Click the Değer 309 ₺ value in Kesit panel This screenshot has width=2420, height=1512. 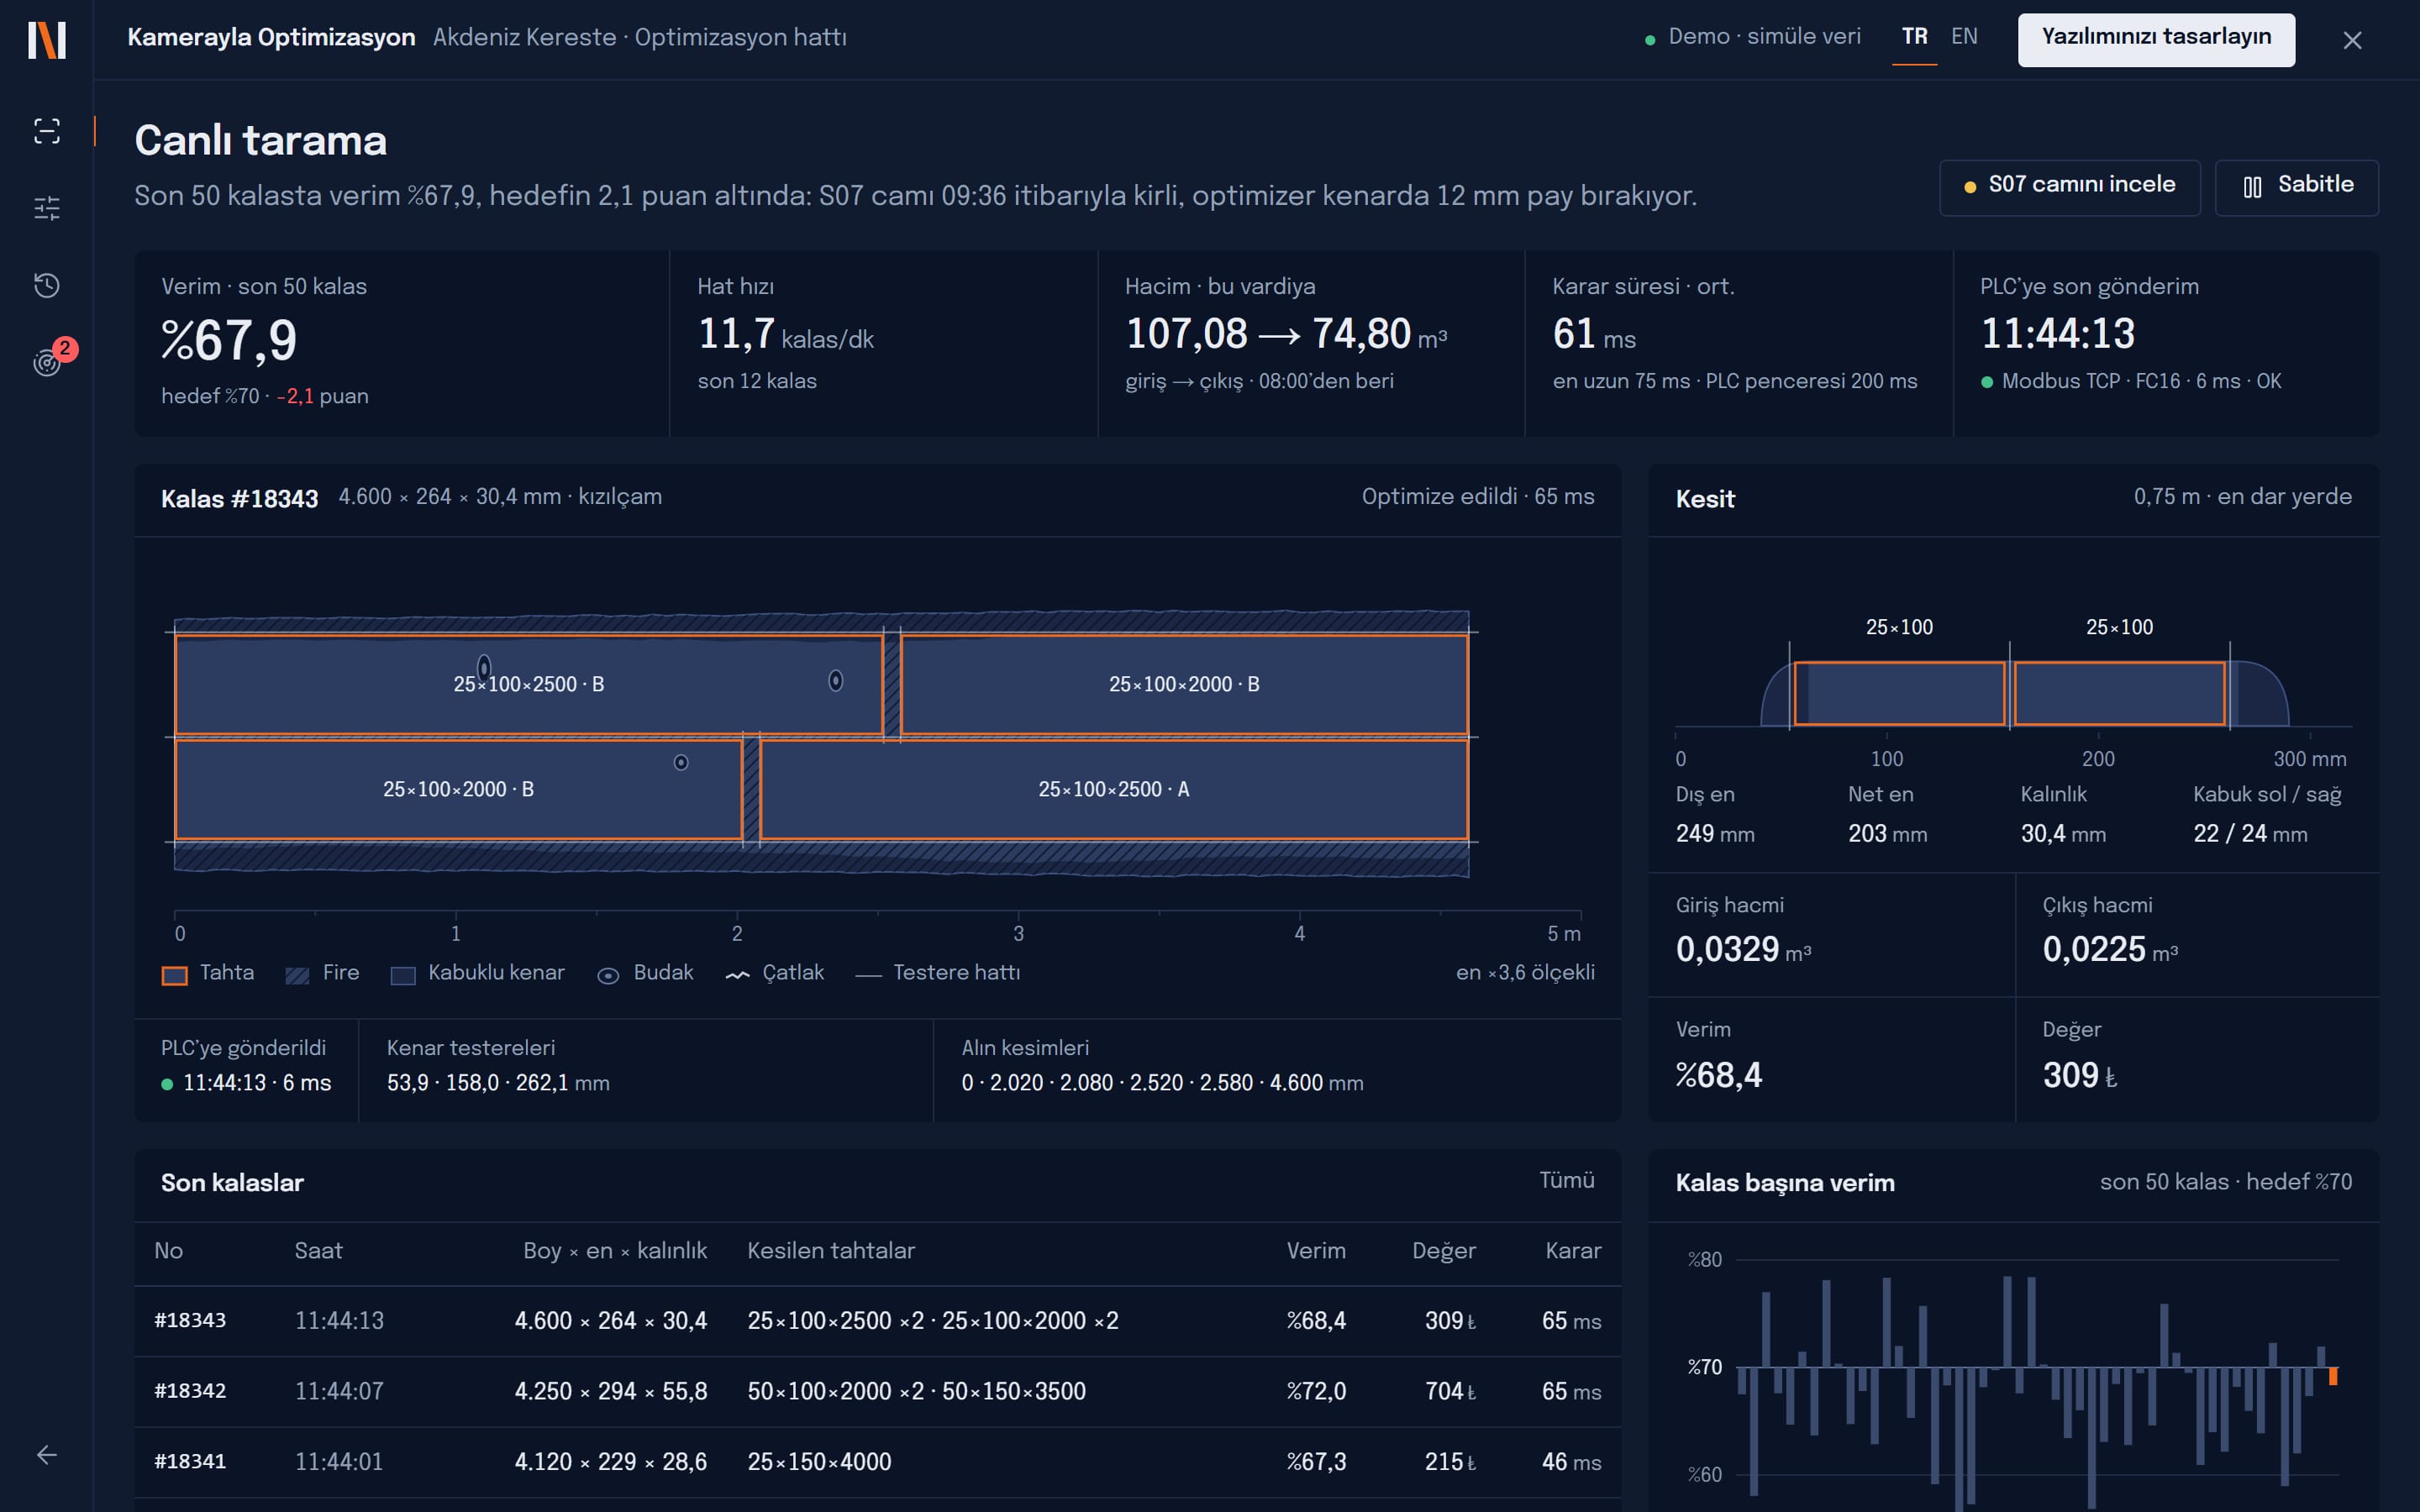click(x=2079, y=1076)
